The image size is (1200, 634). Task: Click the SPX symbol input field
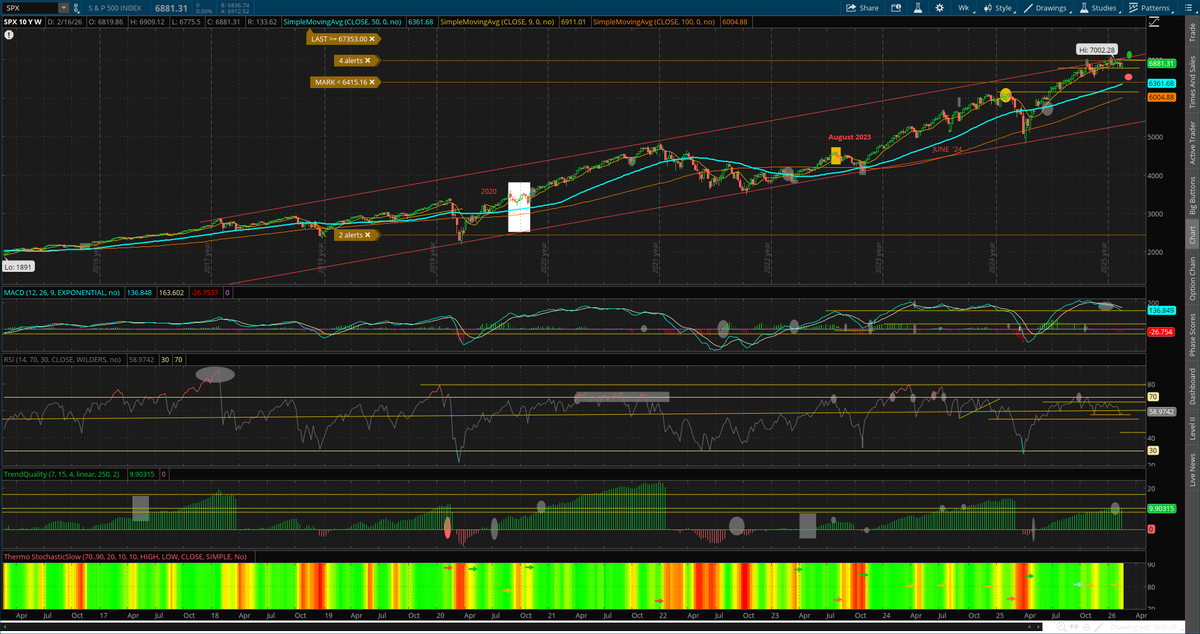click(30, 8)
